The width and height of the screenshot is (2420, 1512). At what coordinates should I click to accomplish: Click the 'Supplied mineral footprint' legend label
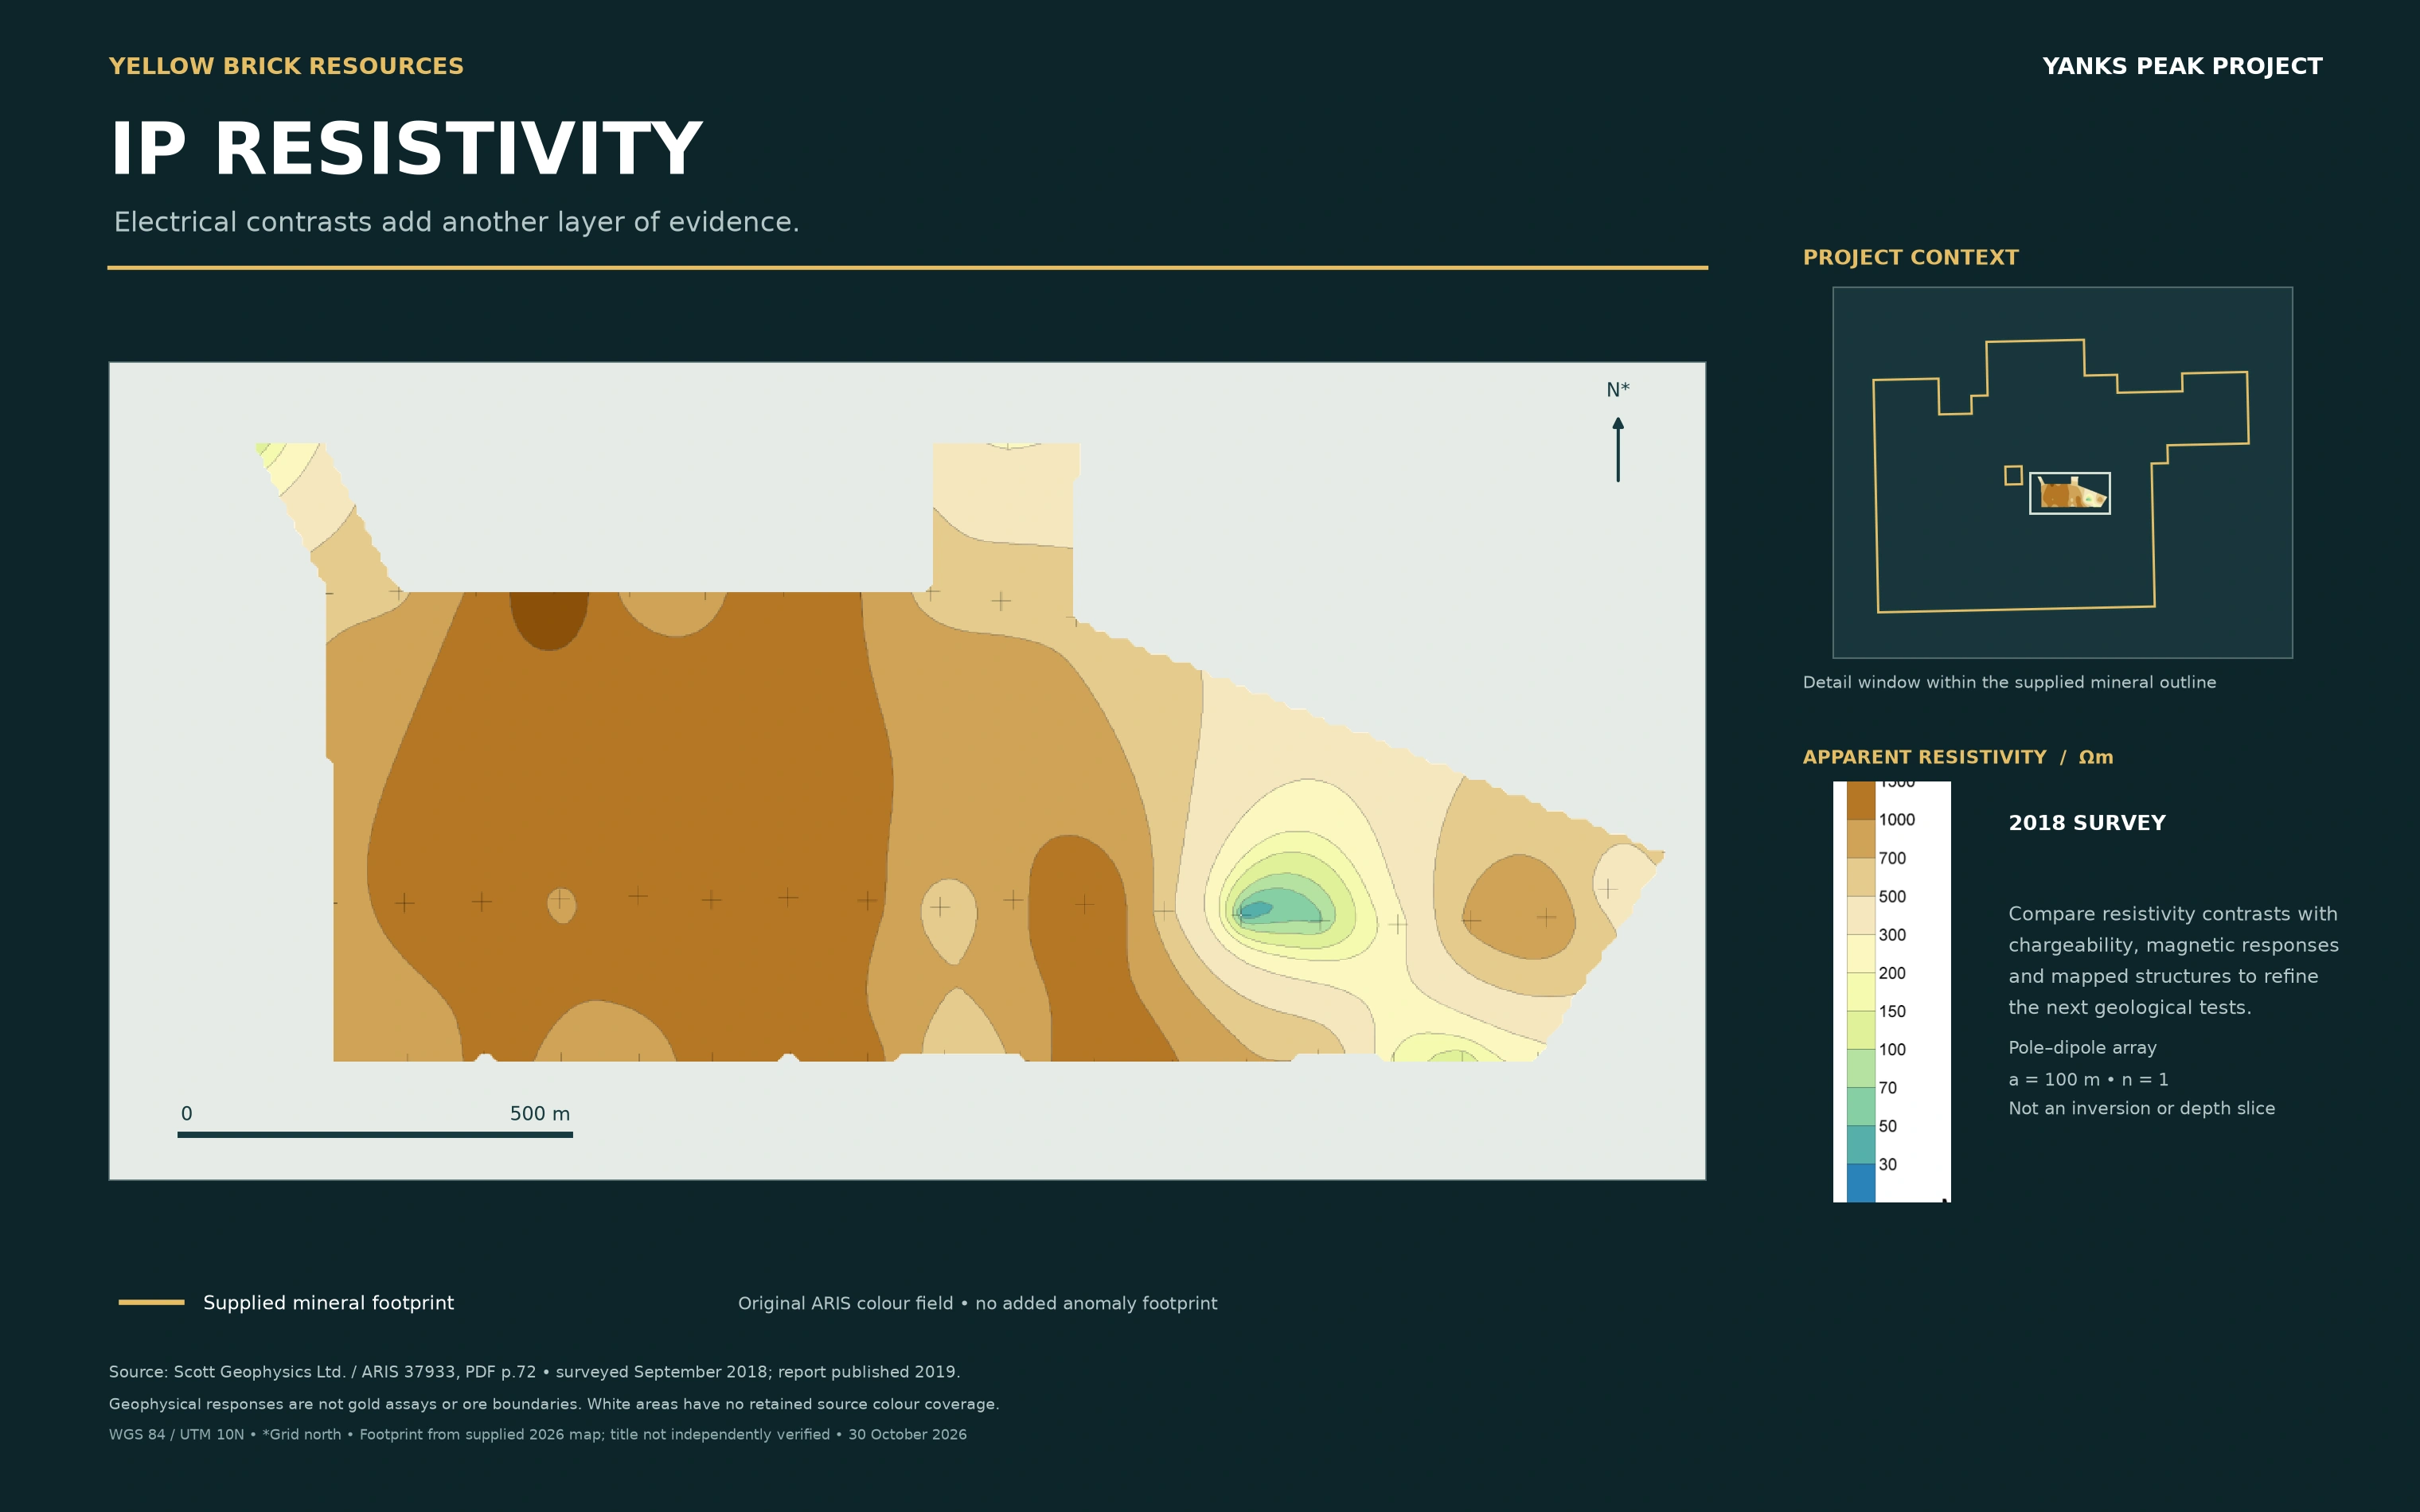328,1302
